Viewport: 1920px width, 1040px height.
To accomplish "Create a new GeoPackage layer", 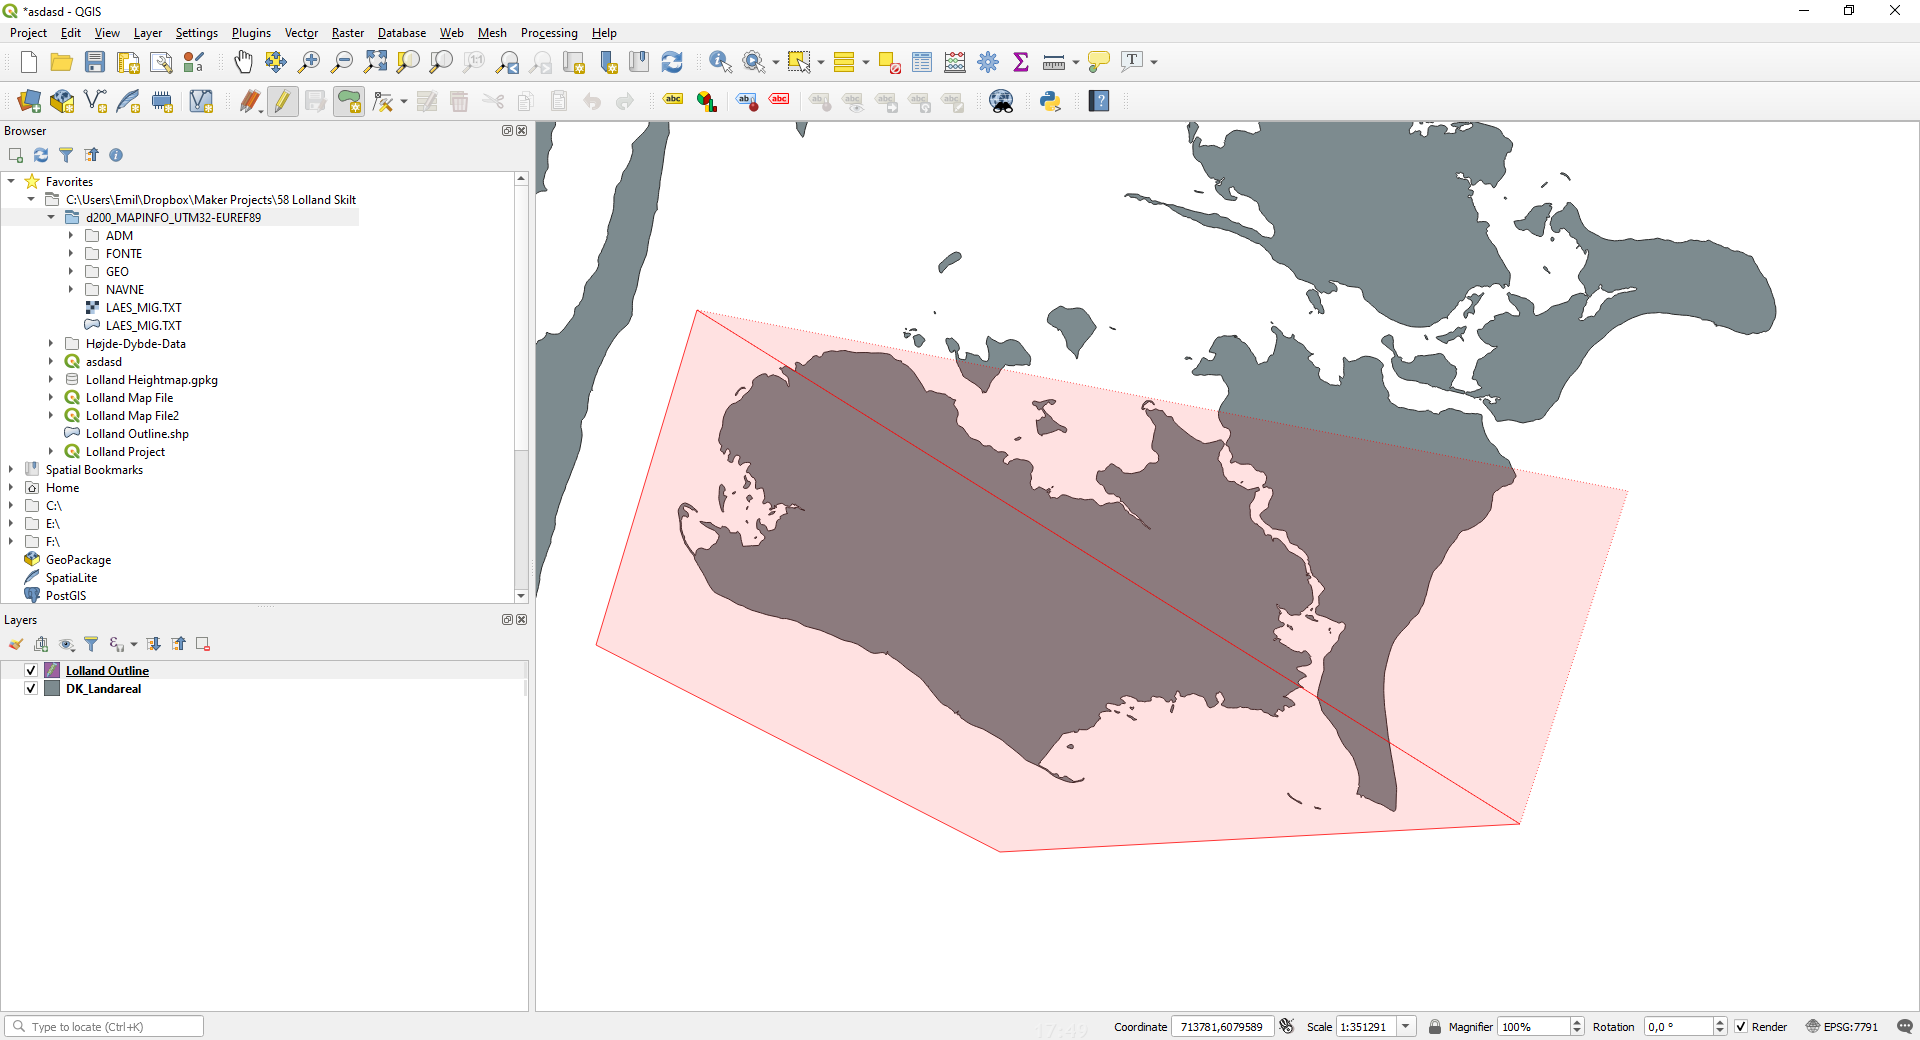I will (x=62, y=101).
